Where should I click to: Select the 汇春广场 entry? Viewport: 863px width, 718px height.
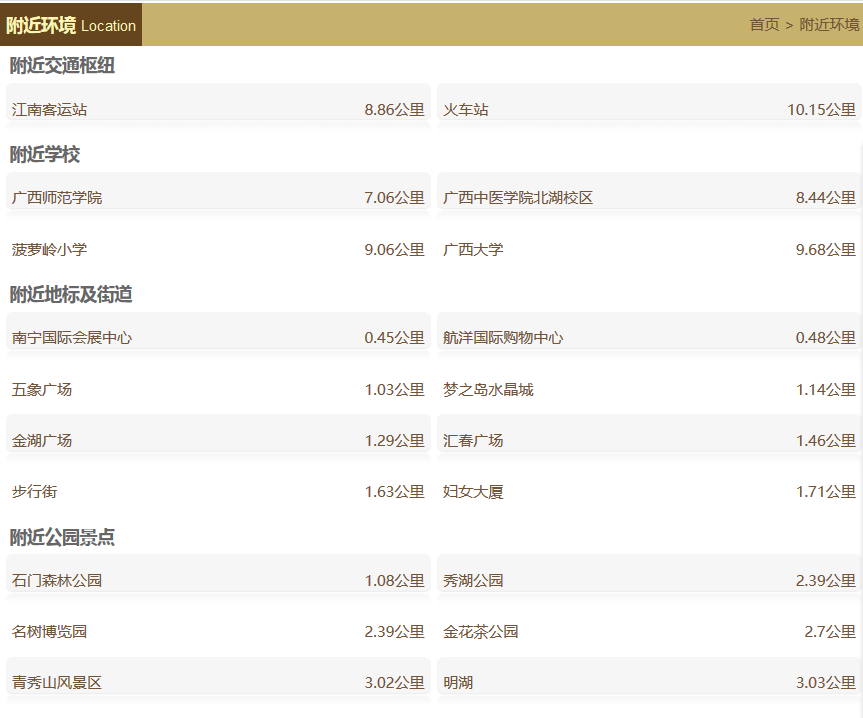click(473, 441)
